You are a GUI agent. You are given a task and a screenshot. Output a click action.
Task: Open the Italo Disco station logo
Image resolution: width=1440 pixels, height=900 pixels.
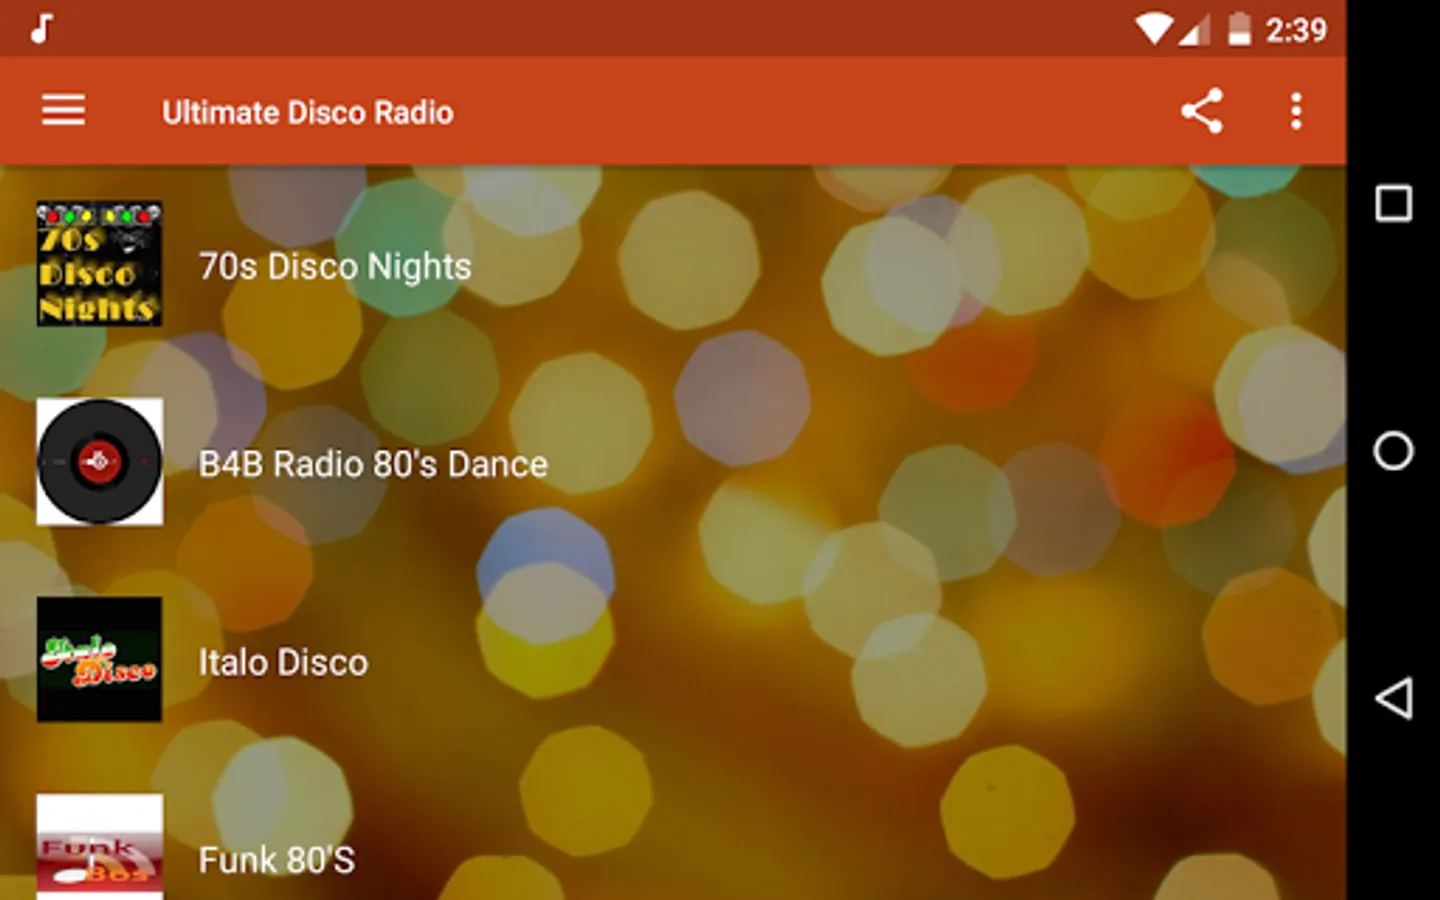pyautogui.click(x=99, y=659)
